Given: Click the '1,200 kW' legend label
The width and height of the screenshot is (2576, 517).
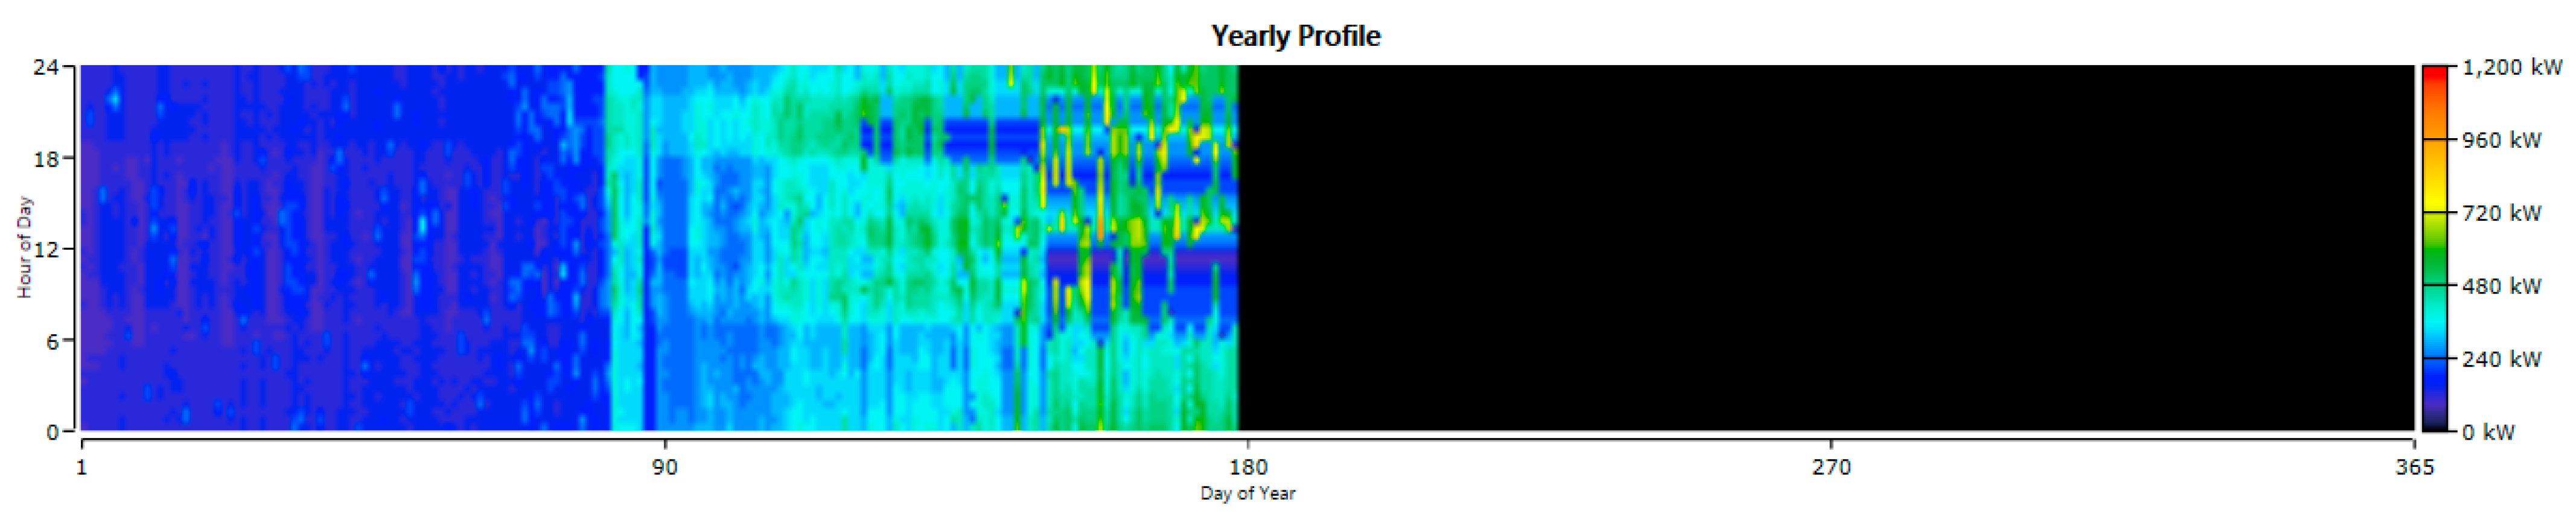Looking at the screenshot, I should (2511, 67).
